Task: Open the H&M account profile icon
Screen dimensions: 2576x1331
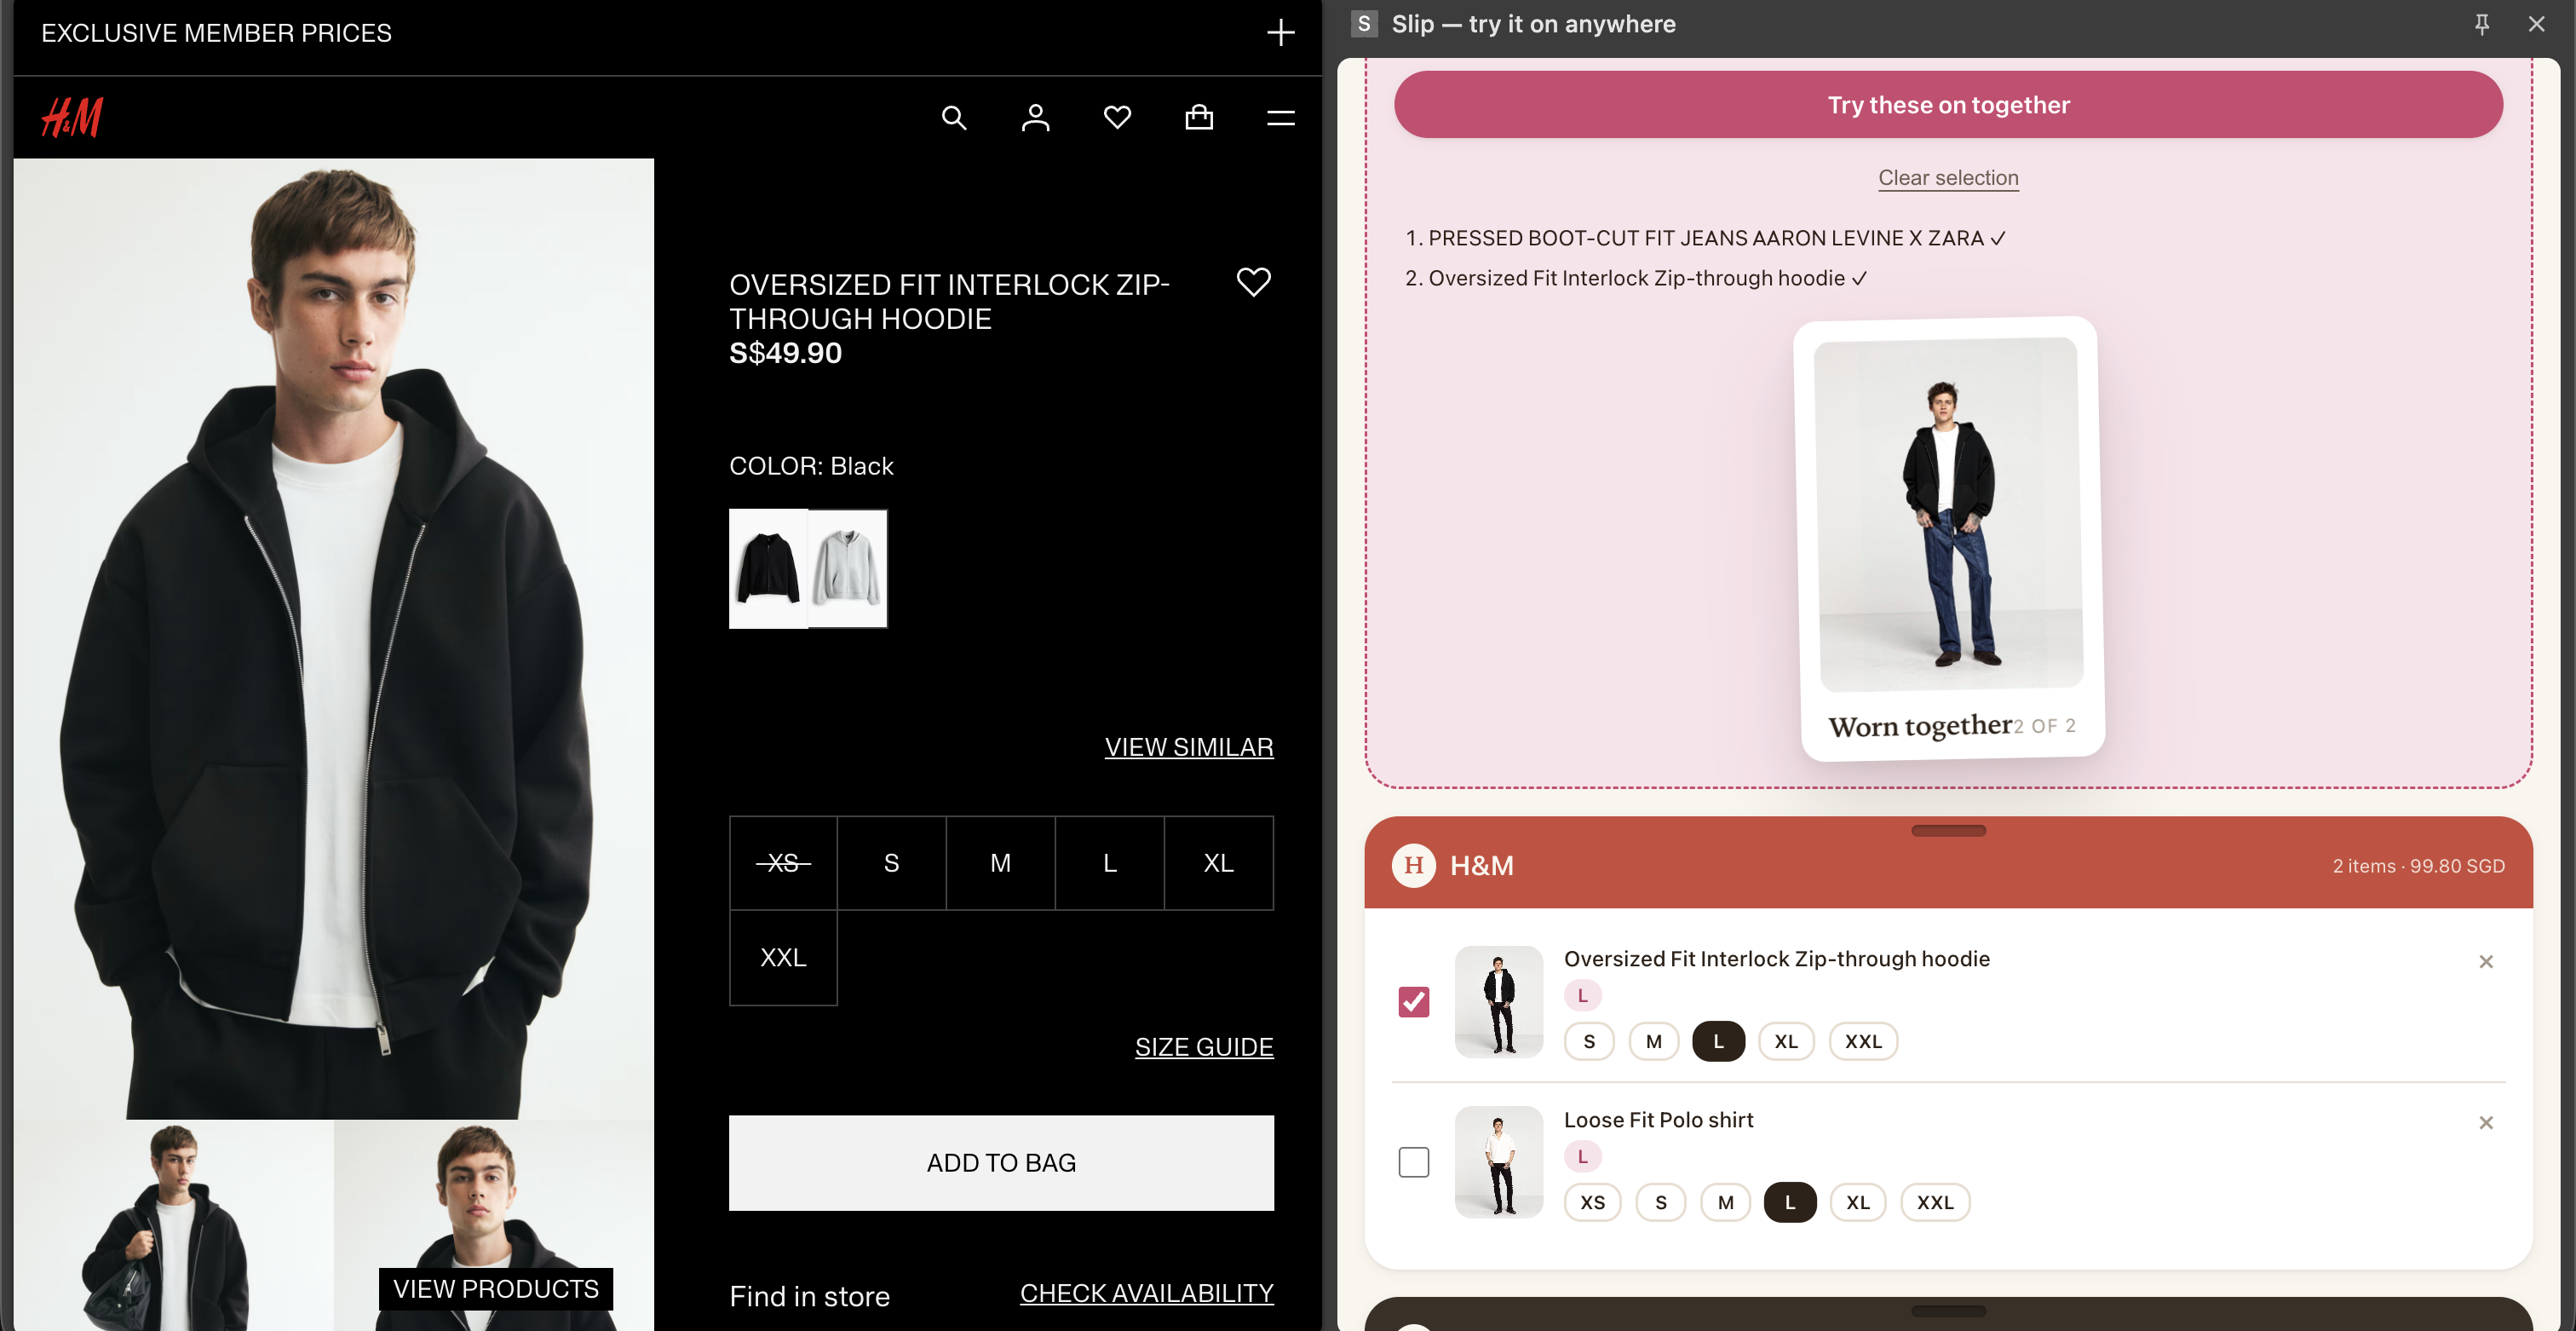Action: pyautogui.click(x=1036, y=118)
